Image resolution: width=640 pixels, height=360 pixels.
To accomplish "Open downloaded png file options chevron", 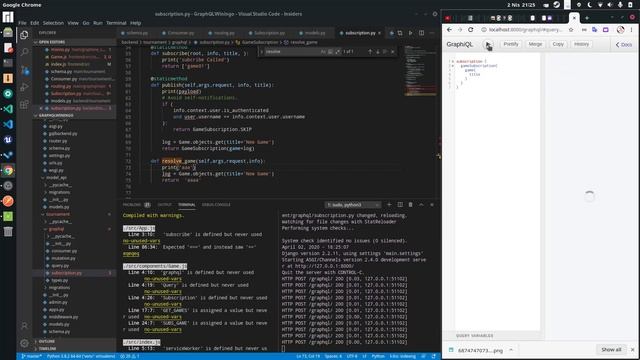I will click(x=511, y=350).
